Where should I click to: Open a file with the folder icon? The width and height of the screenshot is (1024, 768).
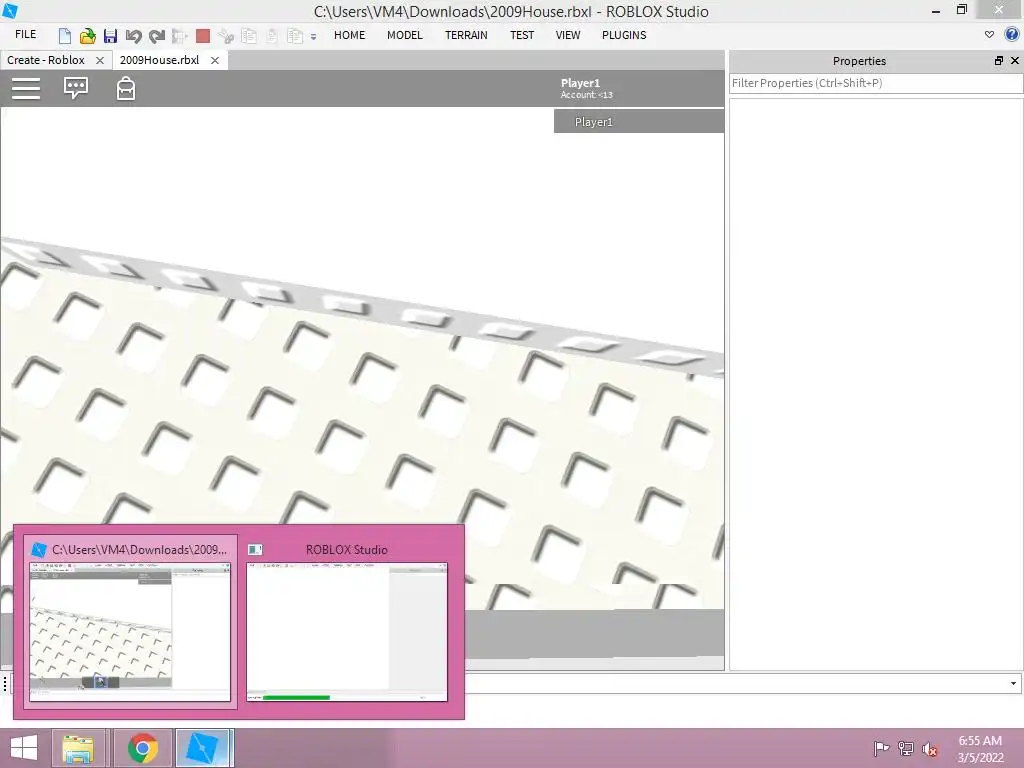tap(88, 36)
